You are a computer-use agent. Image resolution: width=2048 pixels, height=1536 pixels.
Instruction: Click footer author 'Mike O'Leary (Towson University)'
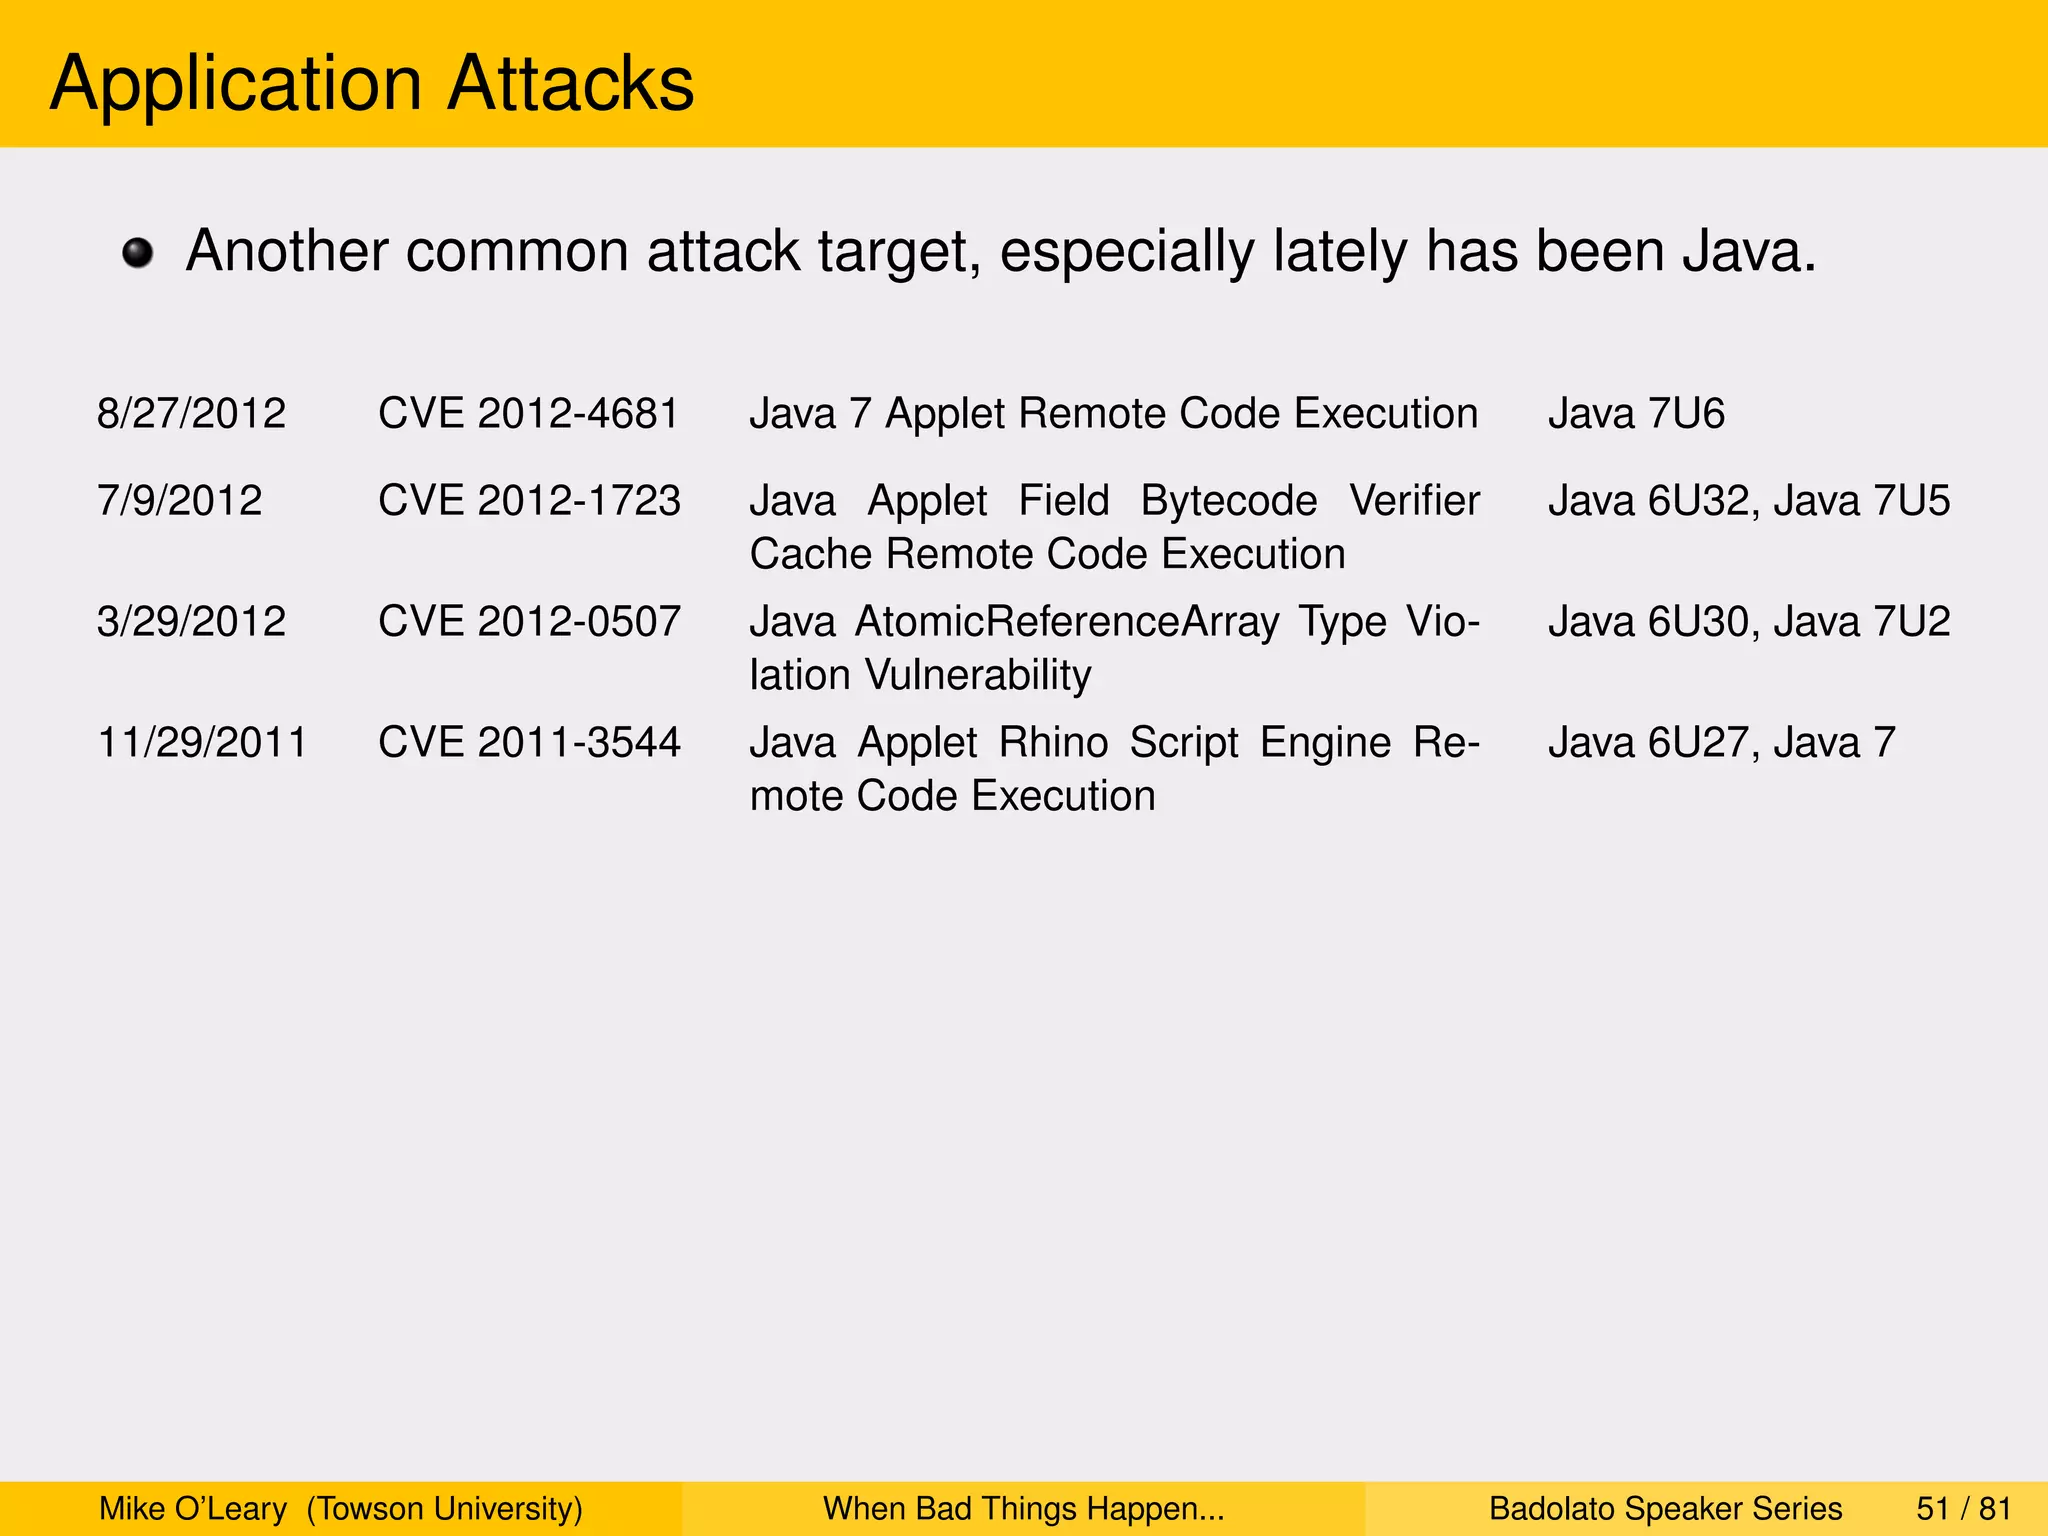click(x=341, y=1508)
